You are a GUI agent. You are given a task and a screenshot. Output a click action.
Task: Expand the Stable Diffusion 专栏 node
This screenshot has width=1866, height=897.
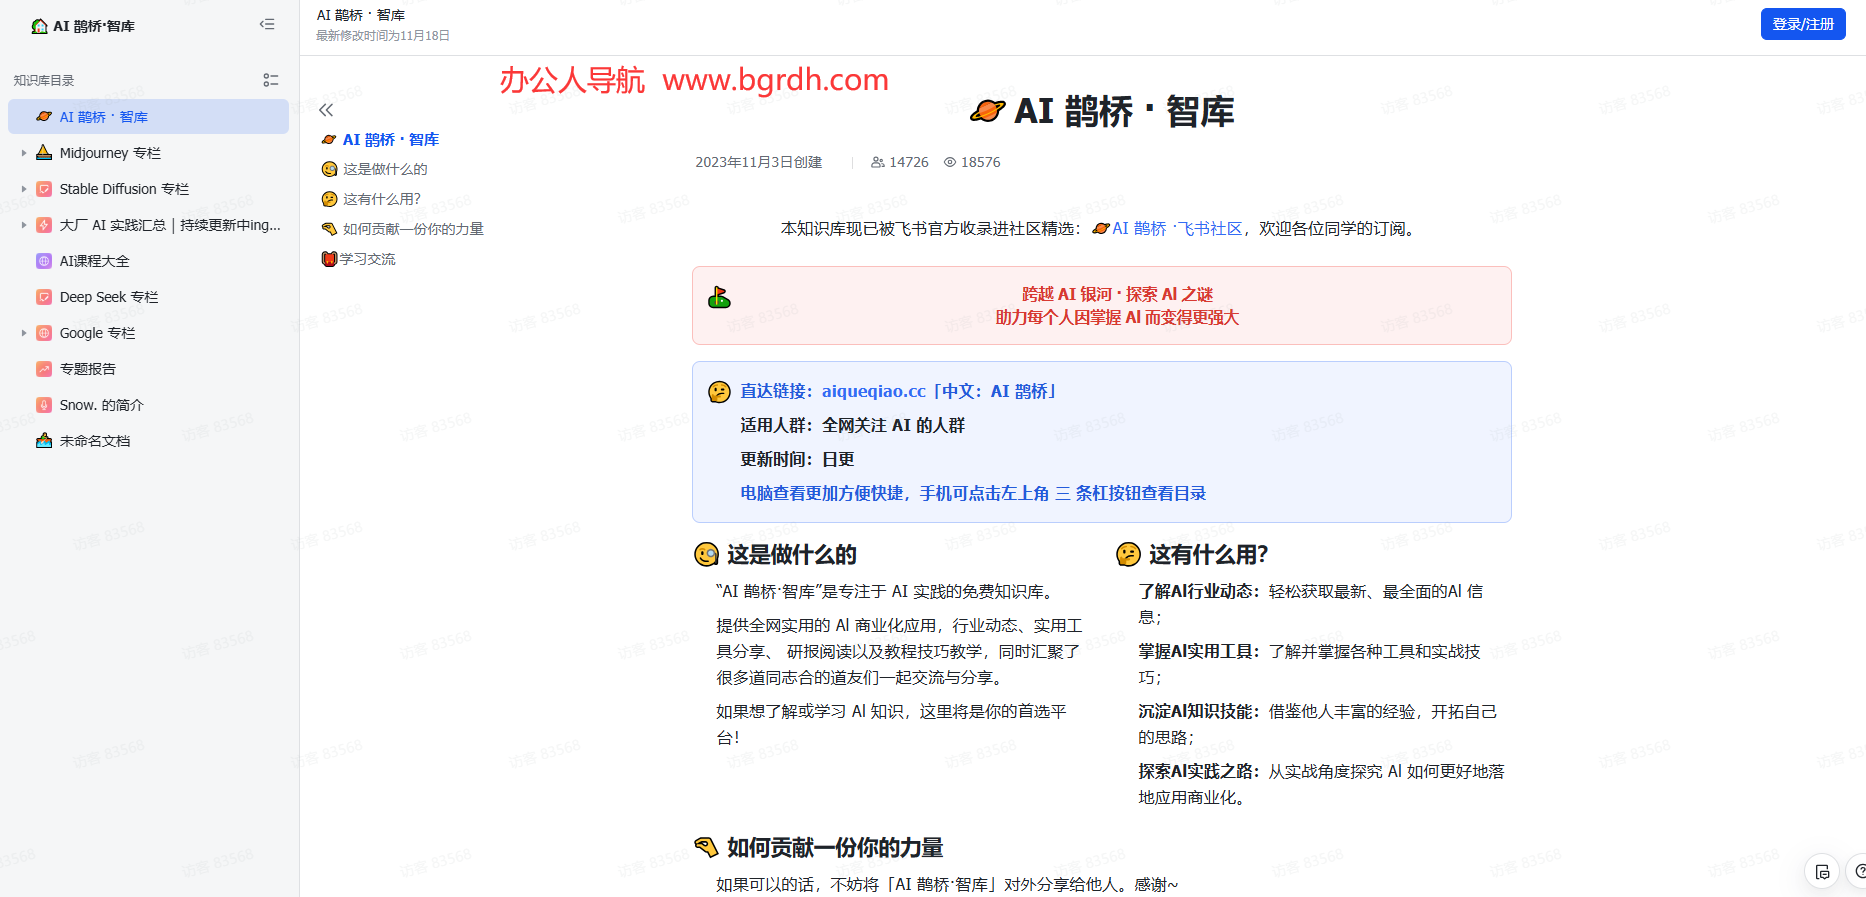24,189
